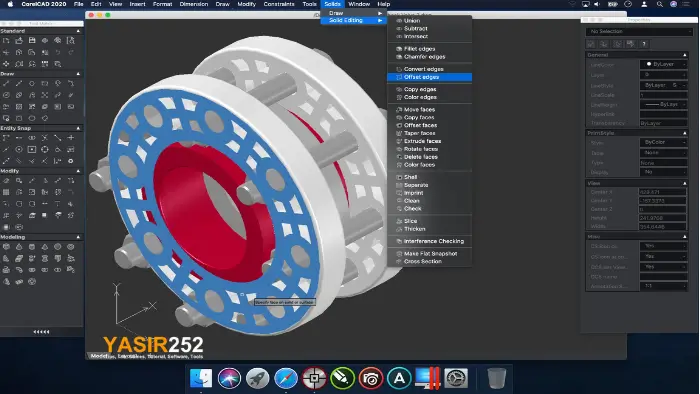Image resolution: width=700 pixels, height=394 pixels.
Task: Collapse the Standard toolbar section
Action: (79, 31)
